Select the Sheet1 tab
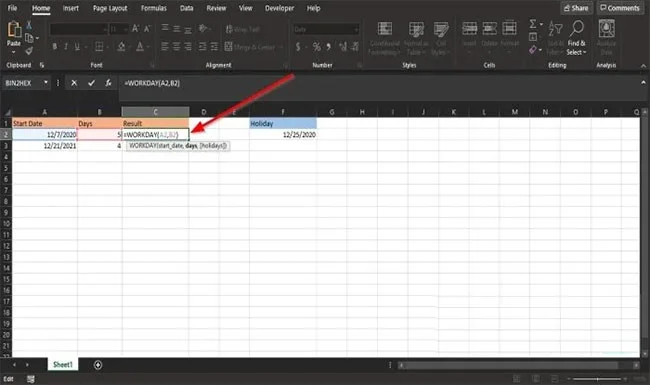Viewport: 650px width, 385px height. click(x=63, y=365)
